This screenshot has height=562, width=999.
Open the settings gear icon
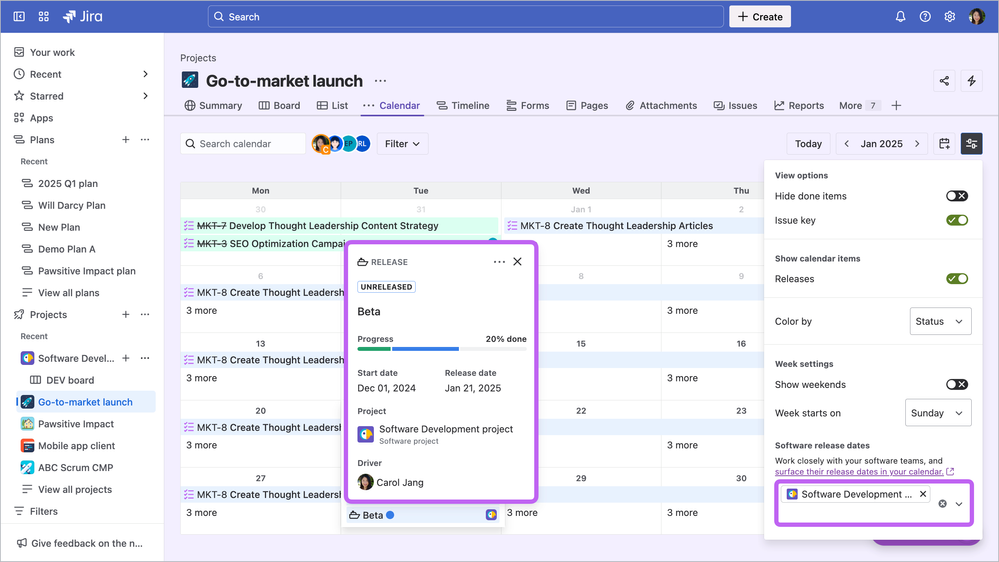click(x=950, y=17)
